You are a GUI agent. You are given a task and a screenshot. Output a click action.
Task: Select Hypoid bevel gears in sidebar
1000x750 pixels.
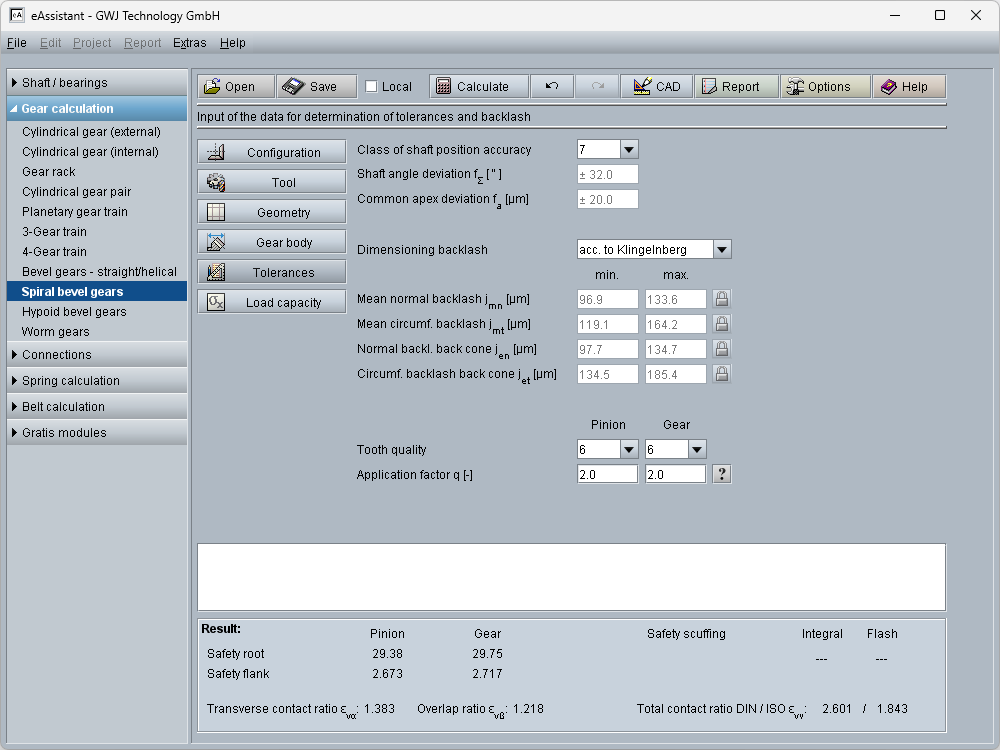pyautogui.click(x=74, y=312)
